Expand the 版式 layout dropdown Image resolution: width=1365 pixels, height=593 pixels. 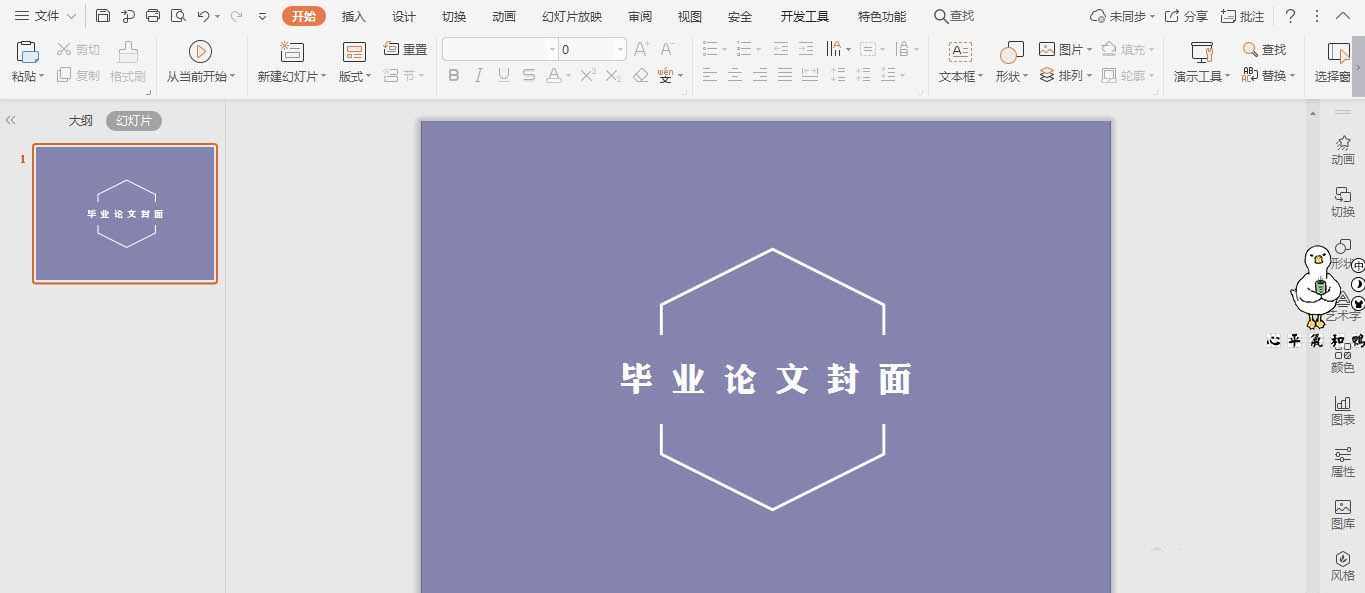(368, 77)
